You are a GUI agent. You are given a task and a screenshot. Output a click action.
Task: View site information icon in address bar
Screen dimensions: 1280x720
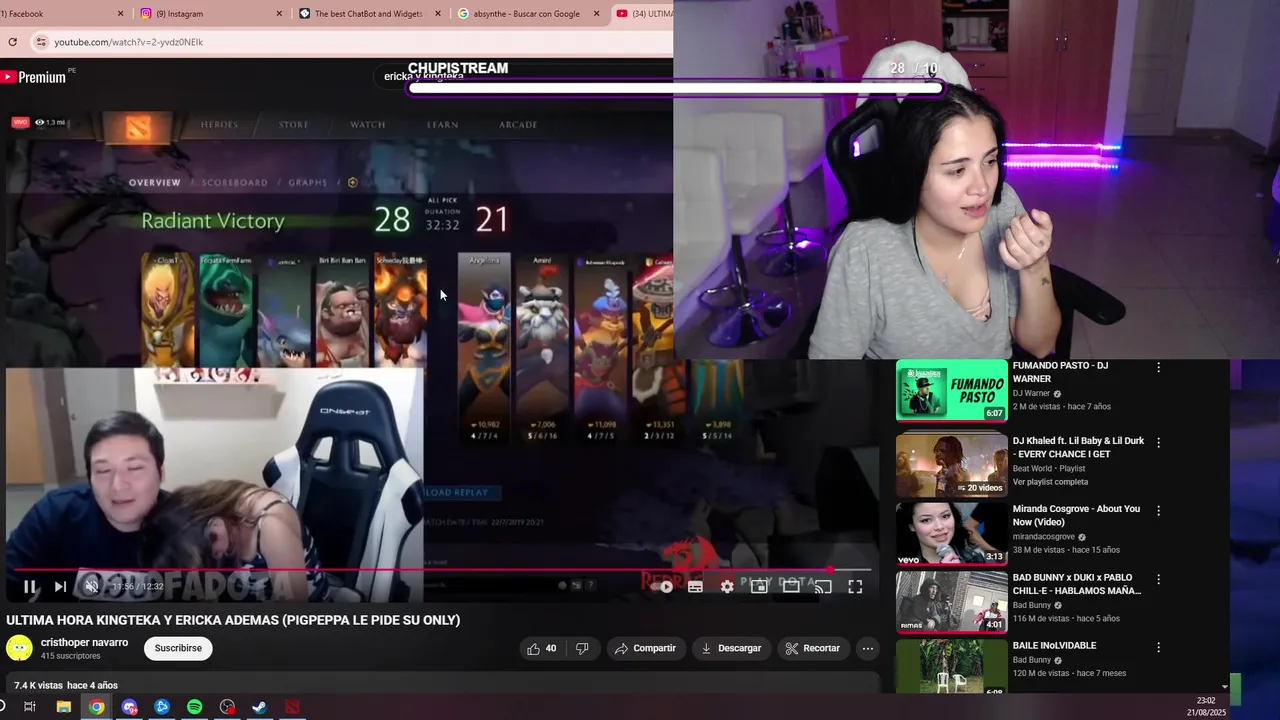41,42
